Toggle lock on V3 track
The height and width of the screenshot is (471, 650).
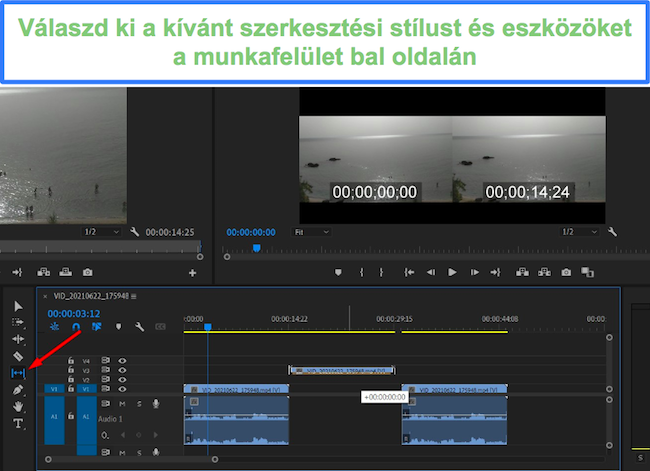pyautogui.click(x=71, y=369)
